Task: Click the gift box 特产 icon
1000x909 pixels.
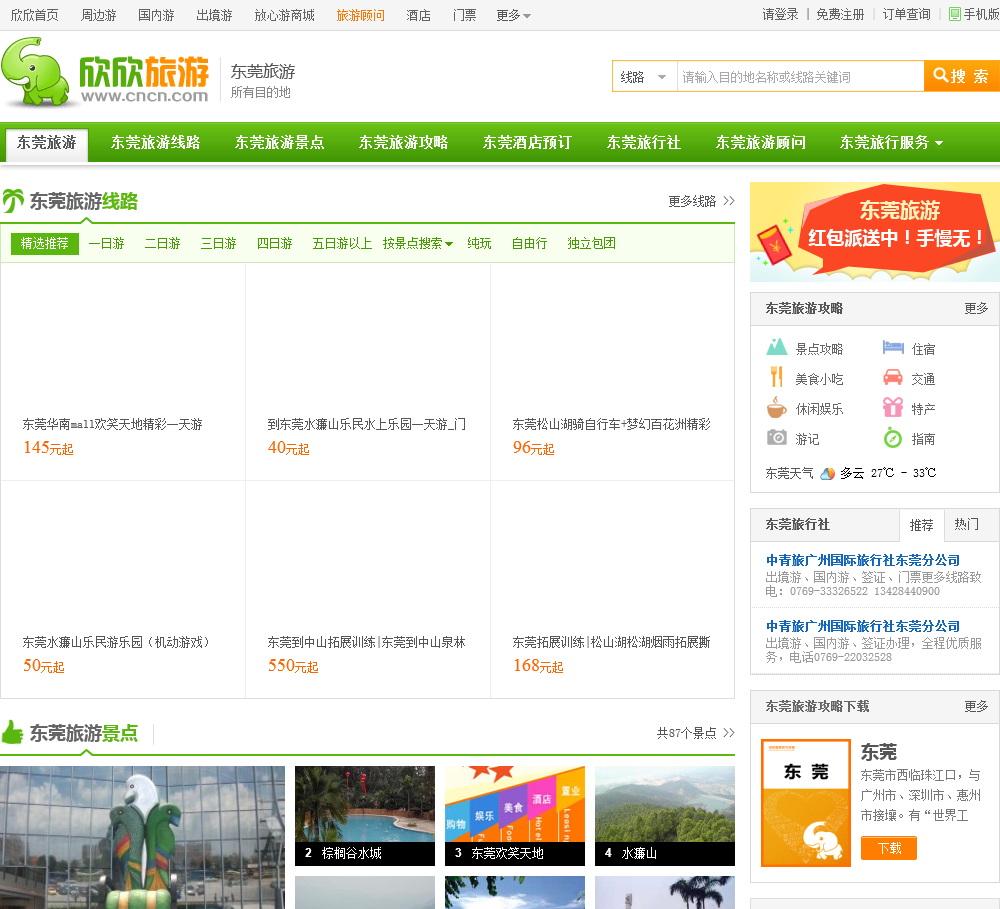Action: tap(893, 408)
